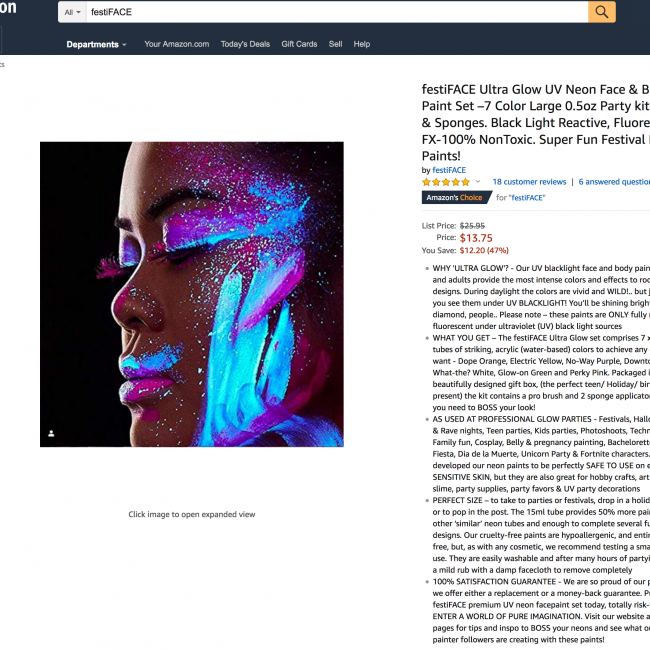The image size is (650, 650).
Task: Click the "festiFACE" Amazon's Choice keyword link
Action: click(x=526, y=198)
